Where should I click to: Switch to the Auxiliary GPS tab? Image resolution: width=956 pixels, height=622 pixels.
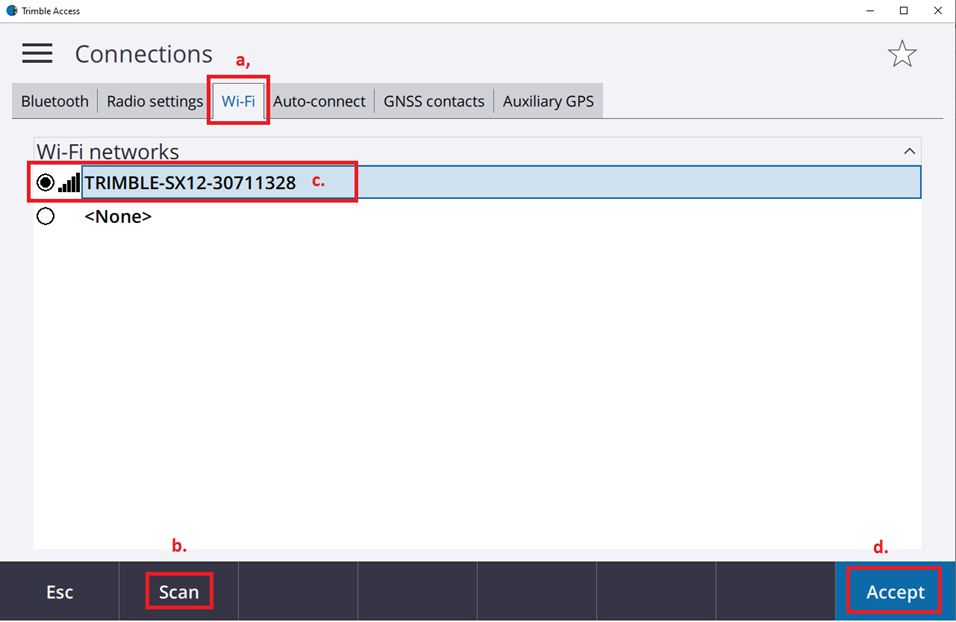(548, 101)
